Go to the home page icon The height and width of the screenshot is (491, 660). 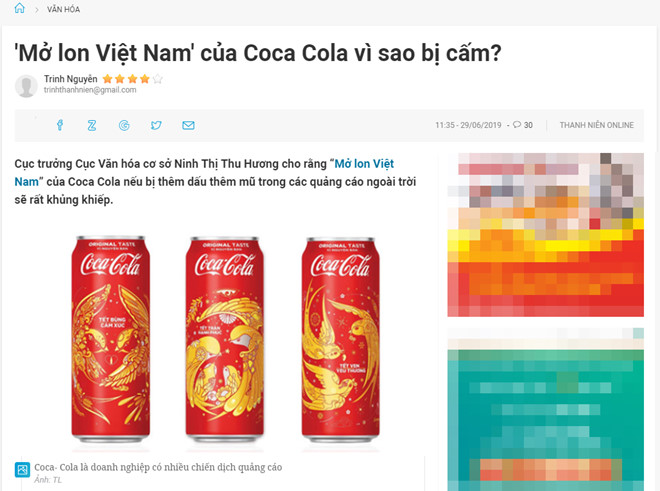[19, 8]
